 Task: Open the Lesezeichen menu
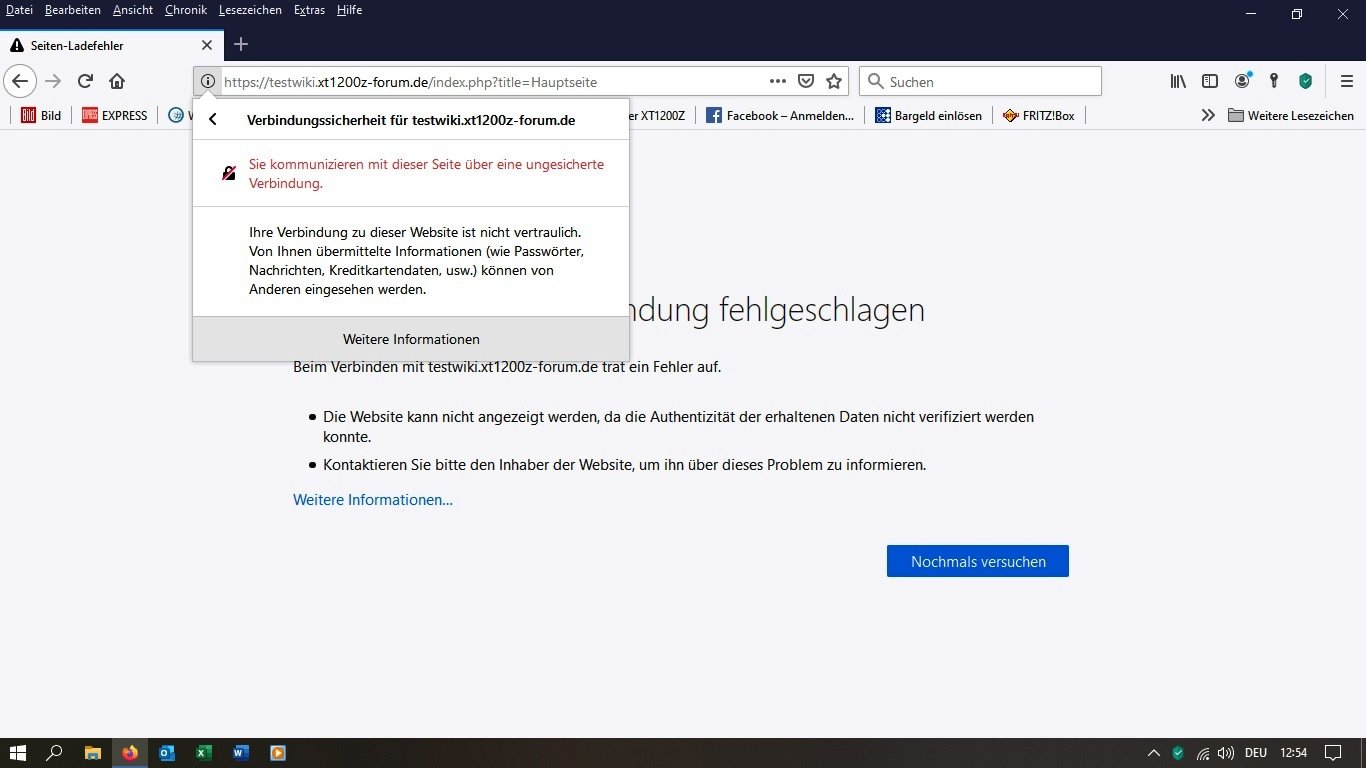pos(250,10)
